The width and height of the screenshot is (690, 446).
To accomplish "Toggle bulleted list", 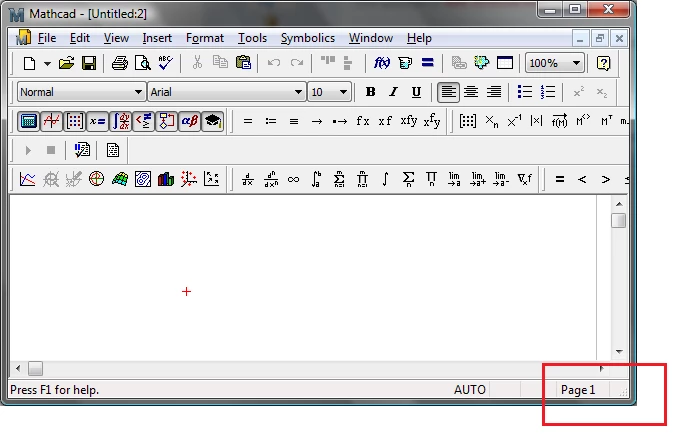I will coord(525,92).
